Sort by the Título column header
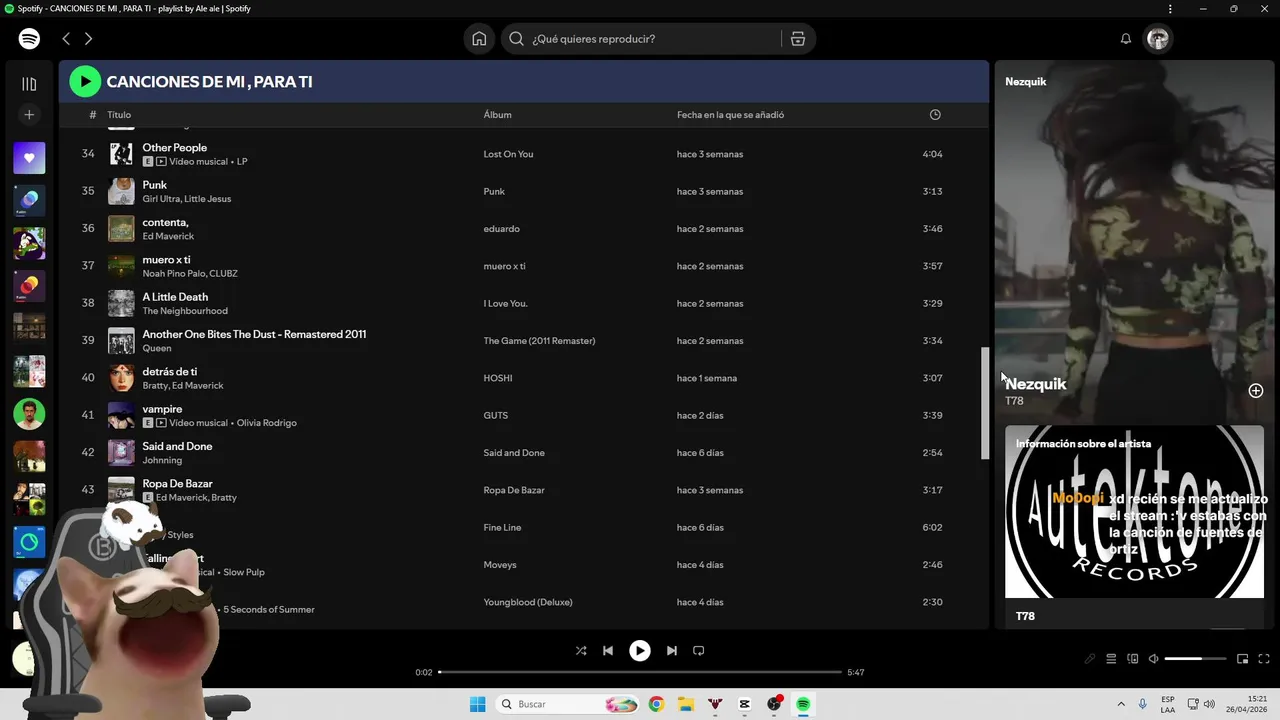Viewport: 1280px width, 720px height. pyautogui.click(x=119, y=115)
